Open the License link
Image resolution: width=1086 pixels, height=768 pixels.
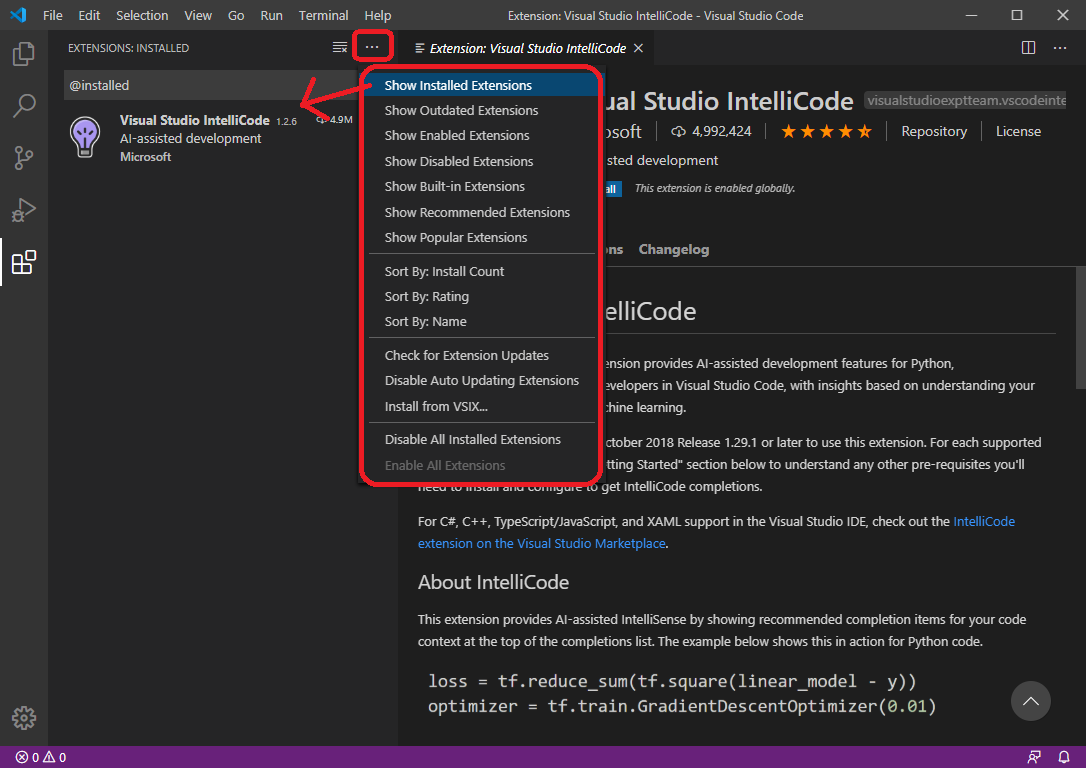tap(1018, 132)
